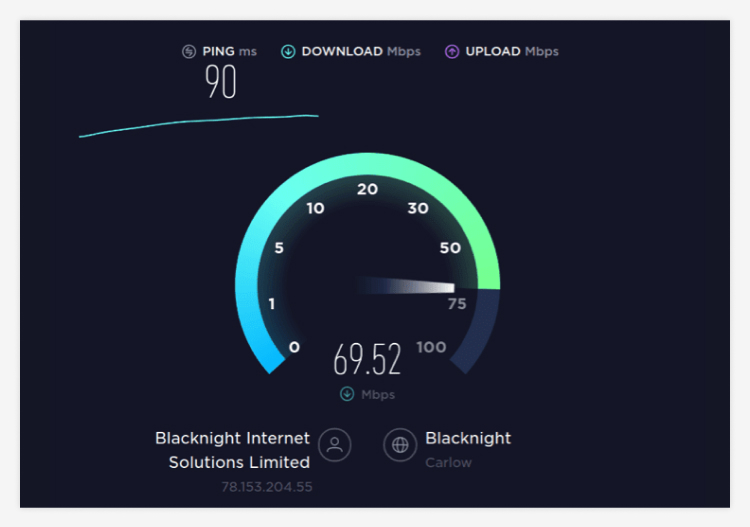Click the ping icon beside PING ms
Screen dimensions: 750x527
pyautogui.click(x=189, y=52)
